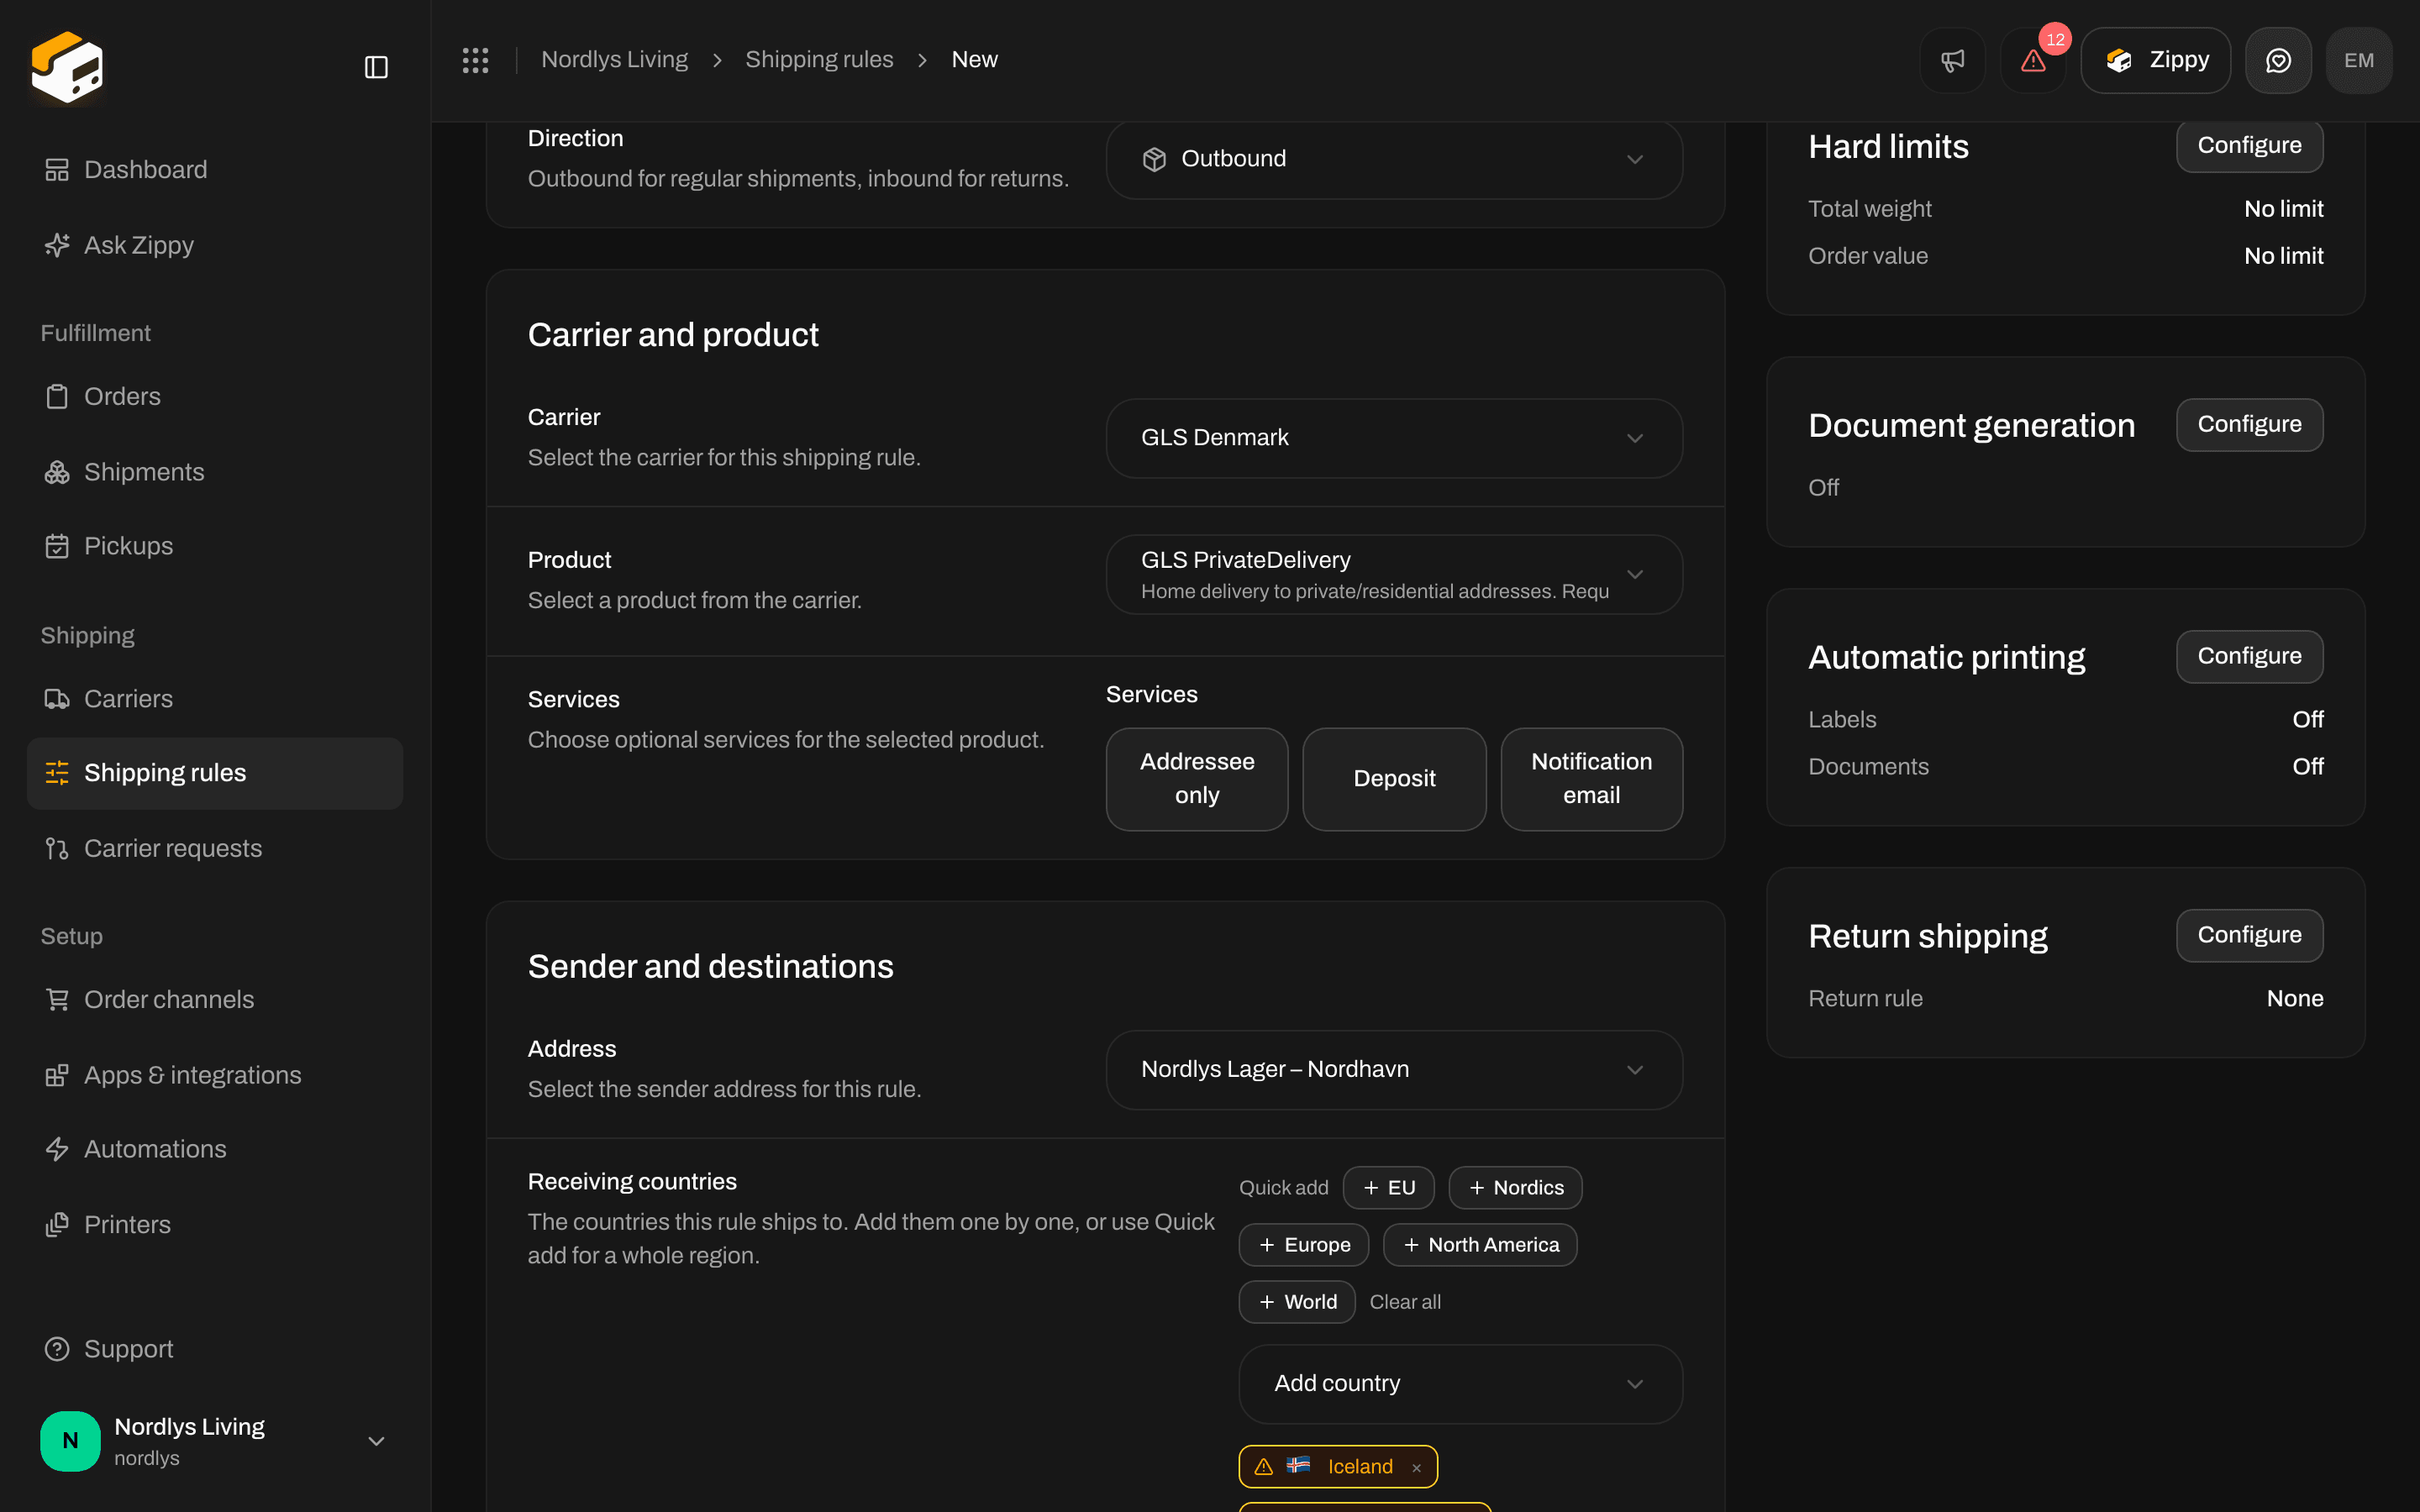Quick add North America countries
The image size is (2420, 1512).
tap(1480, 1245)
